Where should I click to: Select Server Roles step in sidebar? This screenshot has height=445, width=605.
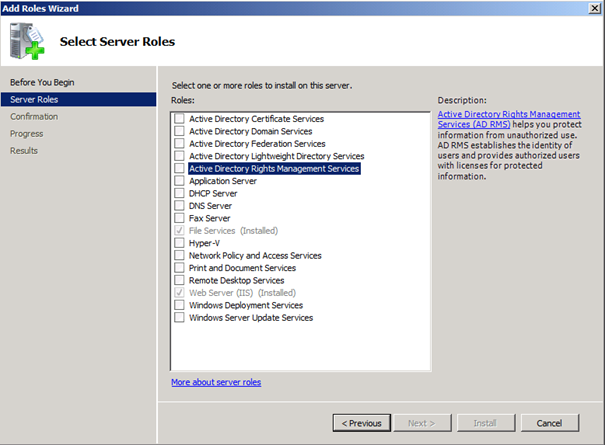(x=78, y=99)
